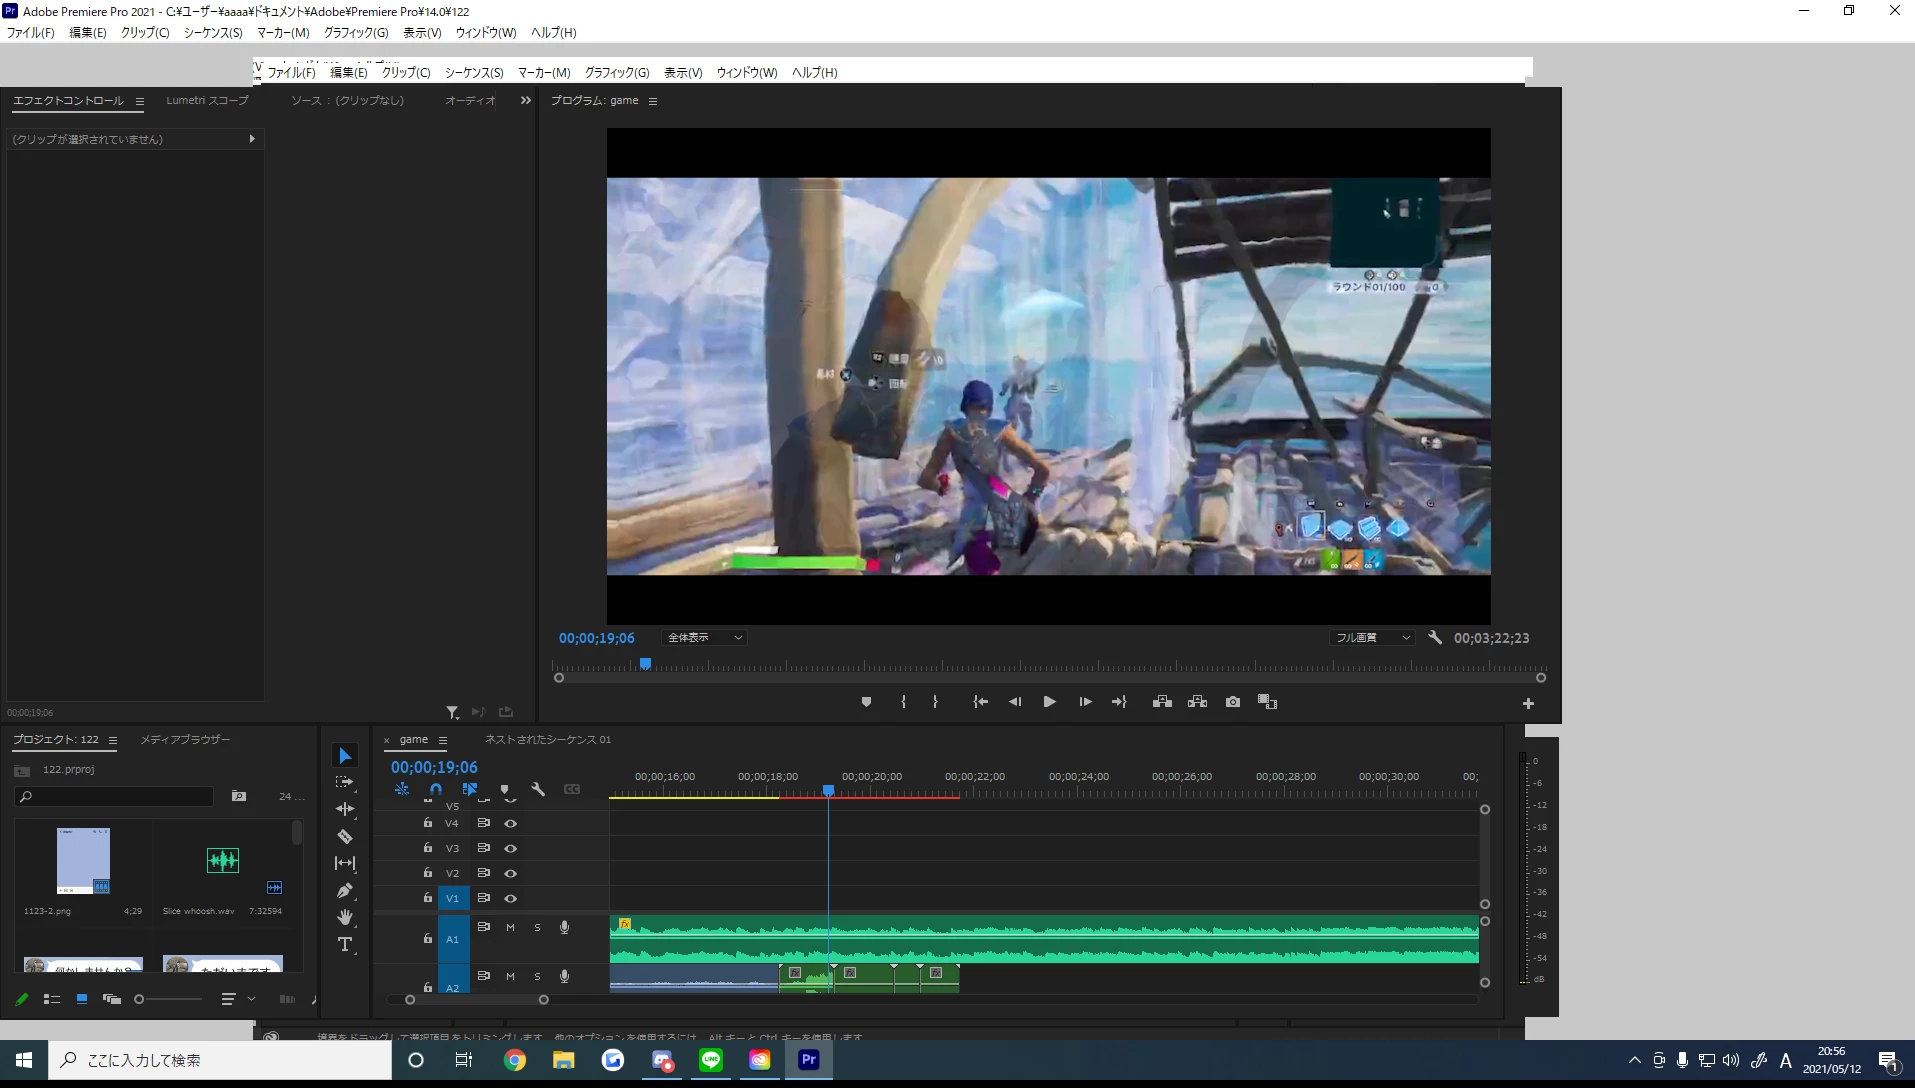Open the Comparison View in Program monitor
1915x1088 pixels.
tap(1268, 702)
